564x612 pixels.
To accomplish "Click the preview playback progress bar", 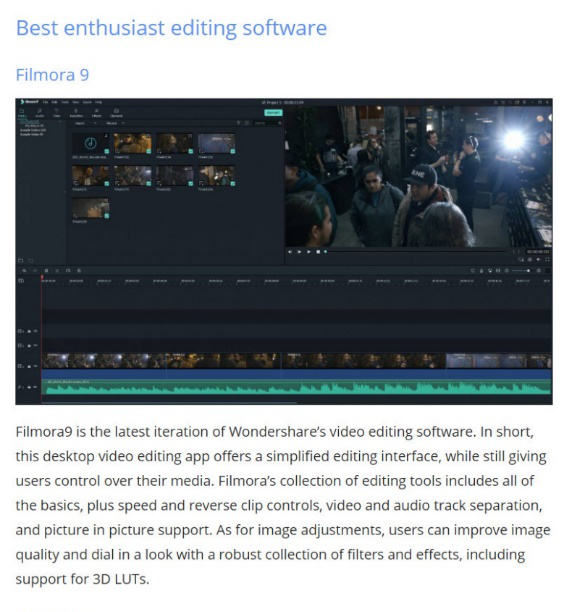I will click(x=416, y=252).
